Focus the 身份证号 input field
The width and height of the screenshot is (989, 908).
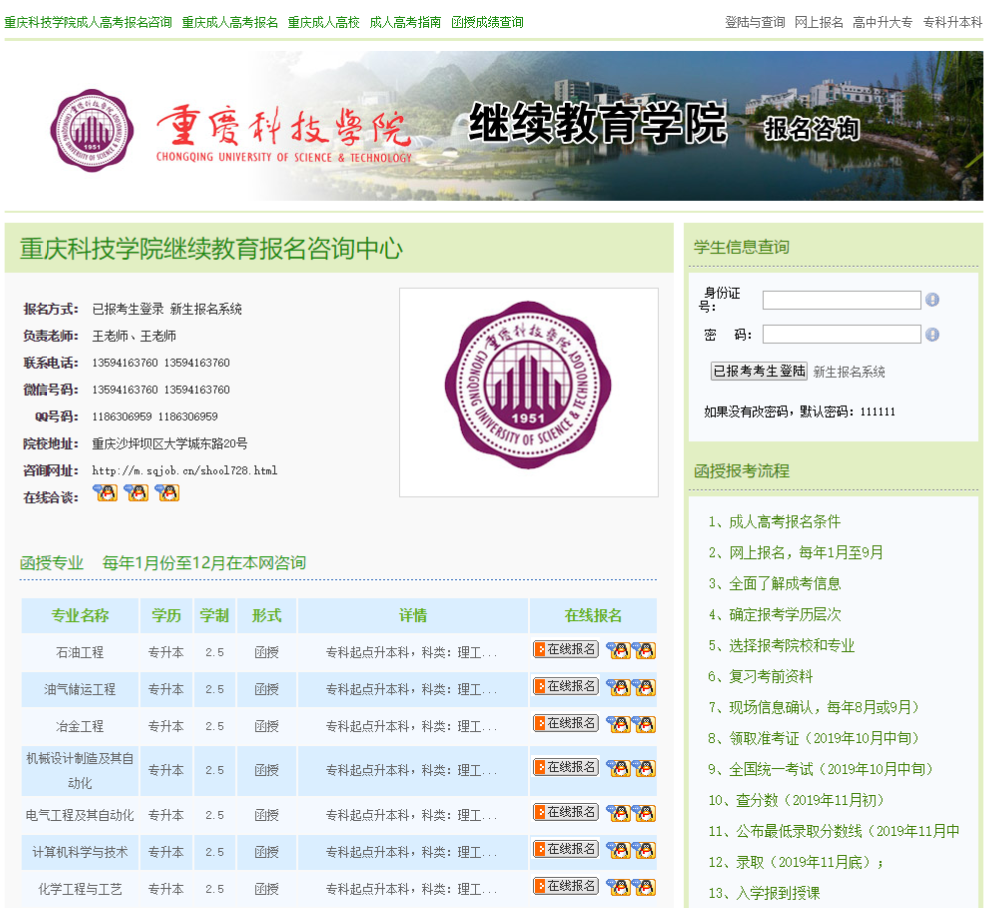841,300
